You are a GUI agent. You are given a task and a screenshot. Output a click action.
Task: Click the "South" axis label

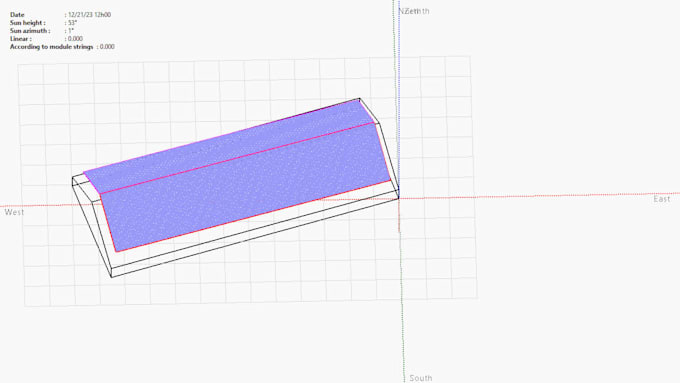(420, 378)
